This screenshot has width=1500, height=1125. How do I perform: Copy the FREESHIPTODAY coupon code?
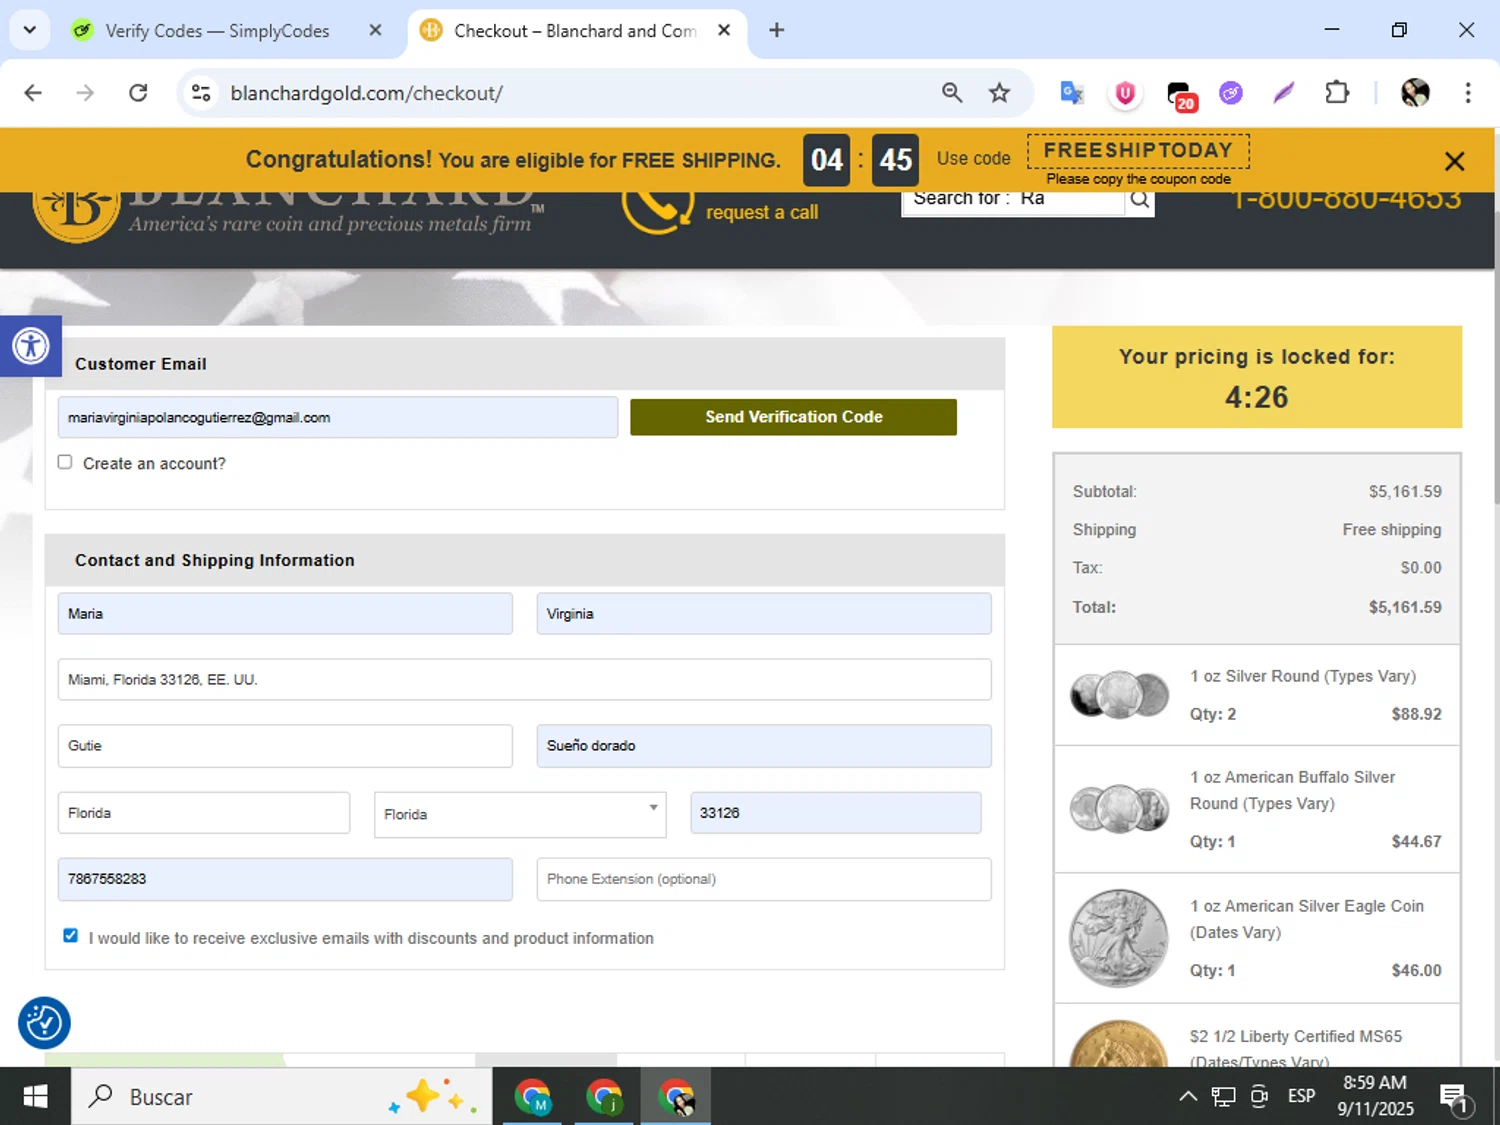pos(1138,151)
